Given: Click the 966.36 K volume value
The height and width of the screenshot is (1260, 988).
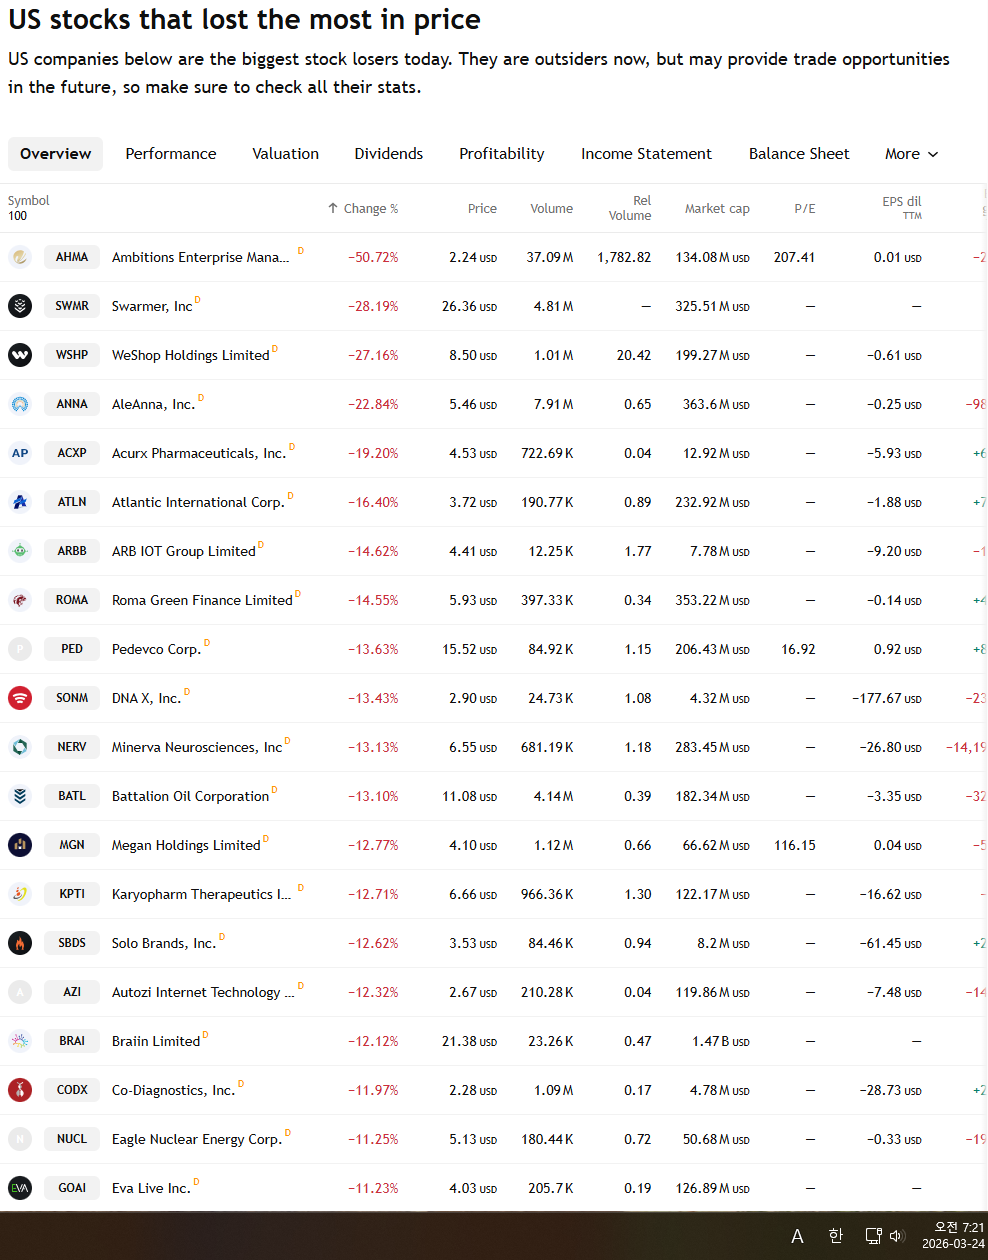Looking at the screenshot, I should [547, 894].
